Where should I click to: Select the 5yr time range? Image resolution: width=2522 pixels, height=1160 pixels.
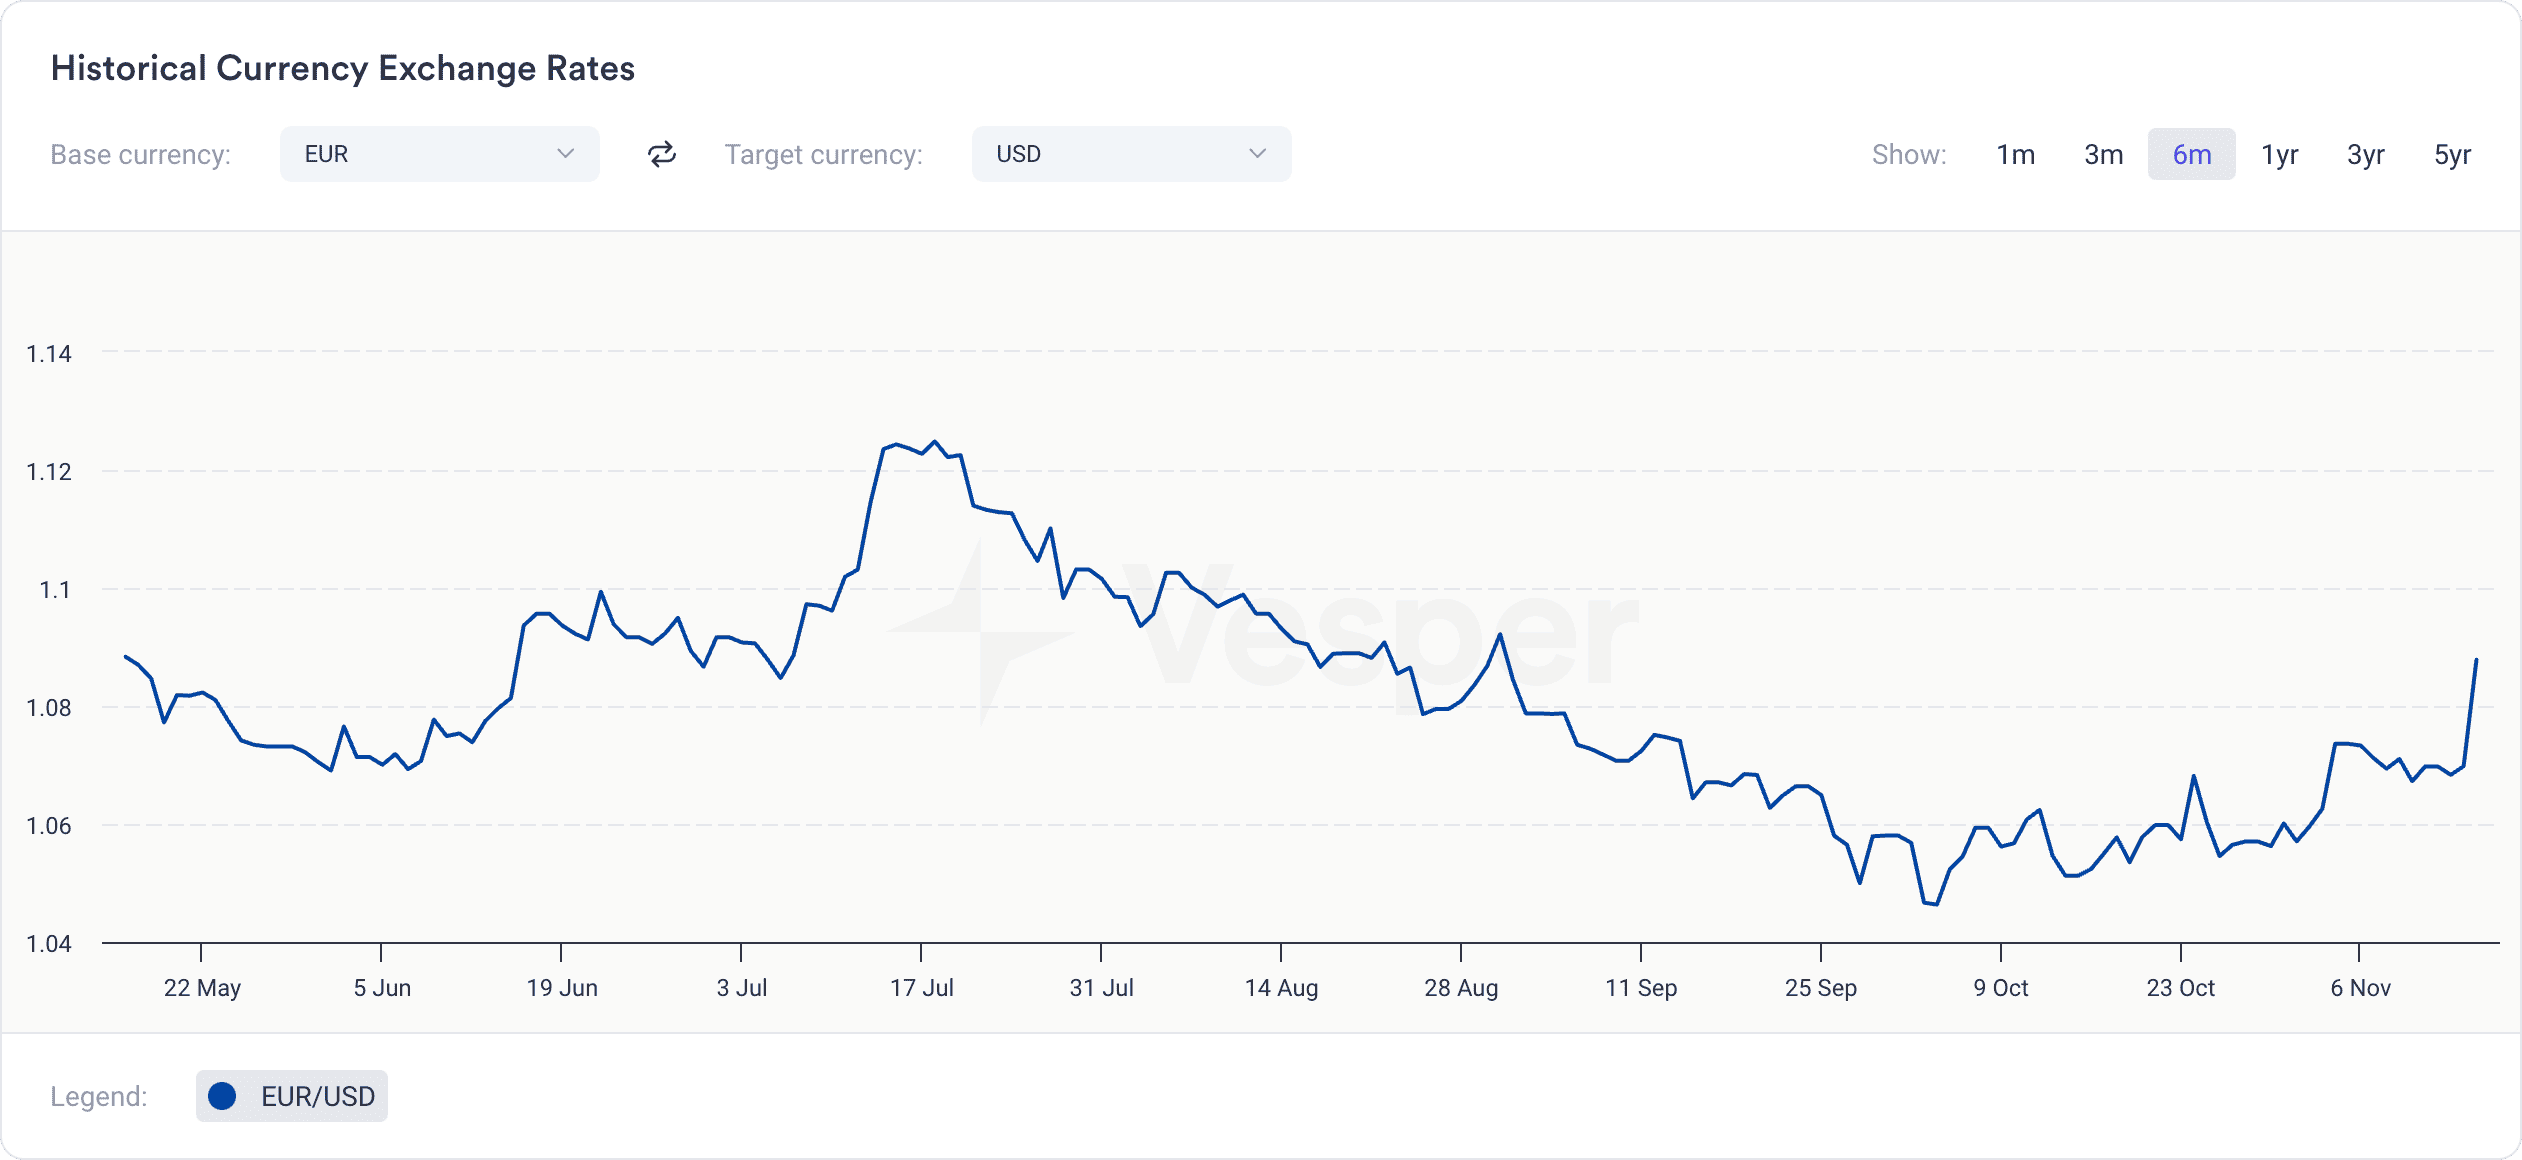point(2452,155)
